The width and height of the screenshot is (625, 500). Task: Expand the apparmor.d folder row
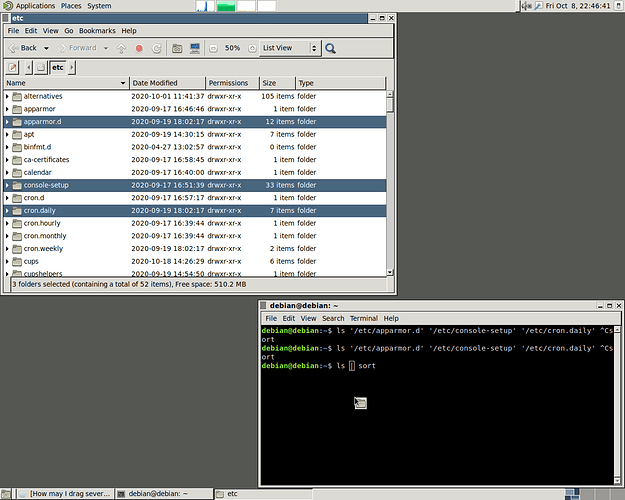click(x=7, y=122)
